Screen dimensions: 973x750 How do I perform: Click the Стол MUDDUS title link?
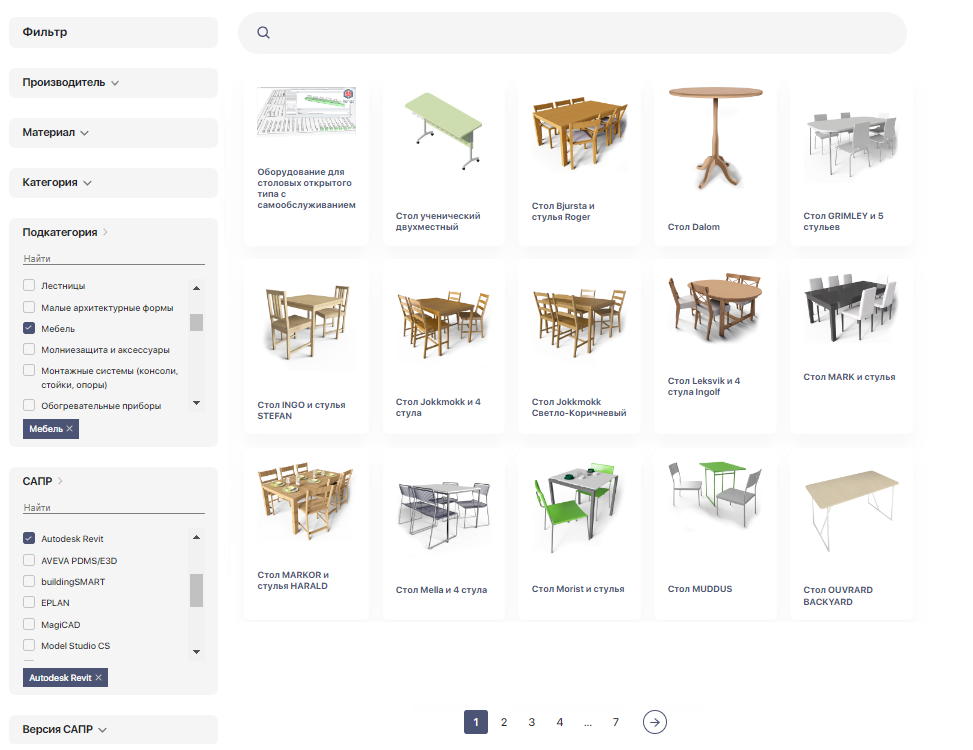coord(700,589)
